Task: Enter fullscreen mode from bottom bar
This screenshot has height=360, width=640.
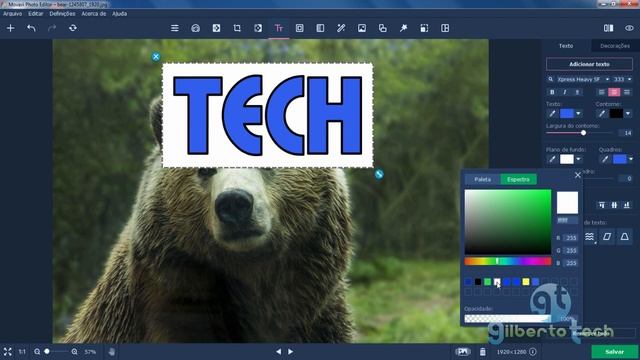Action: pyautogui.click(x=8, y=351)
